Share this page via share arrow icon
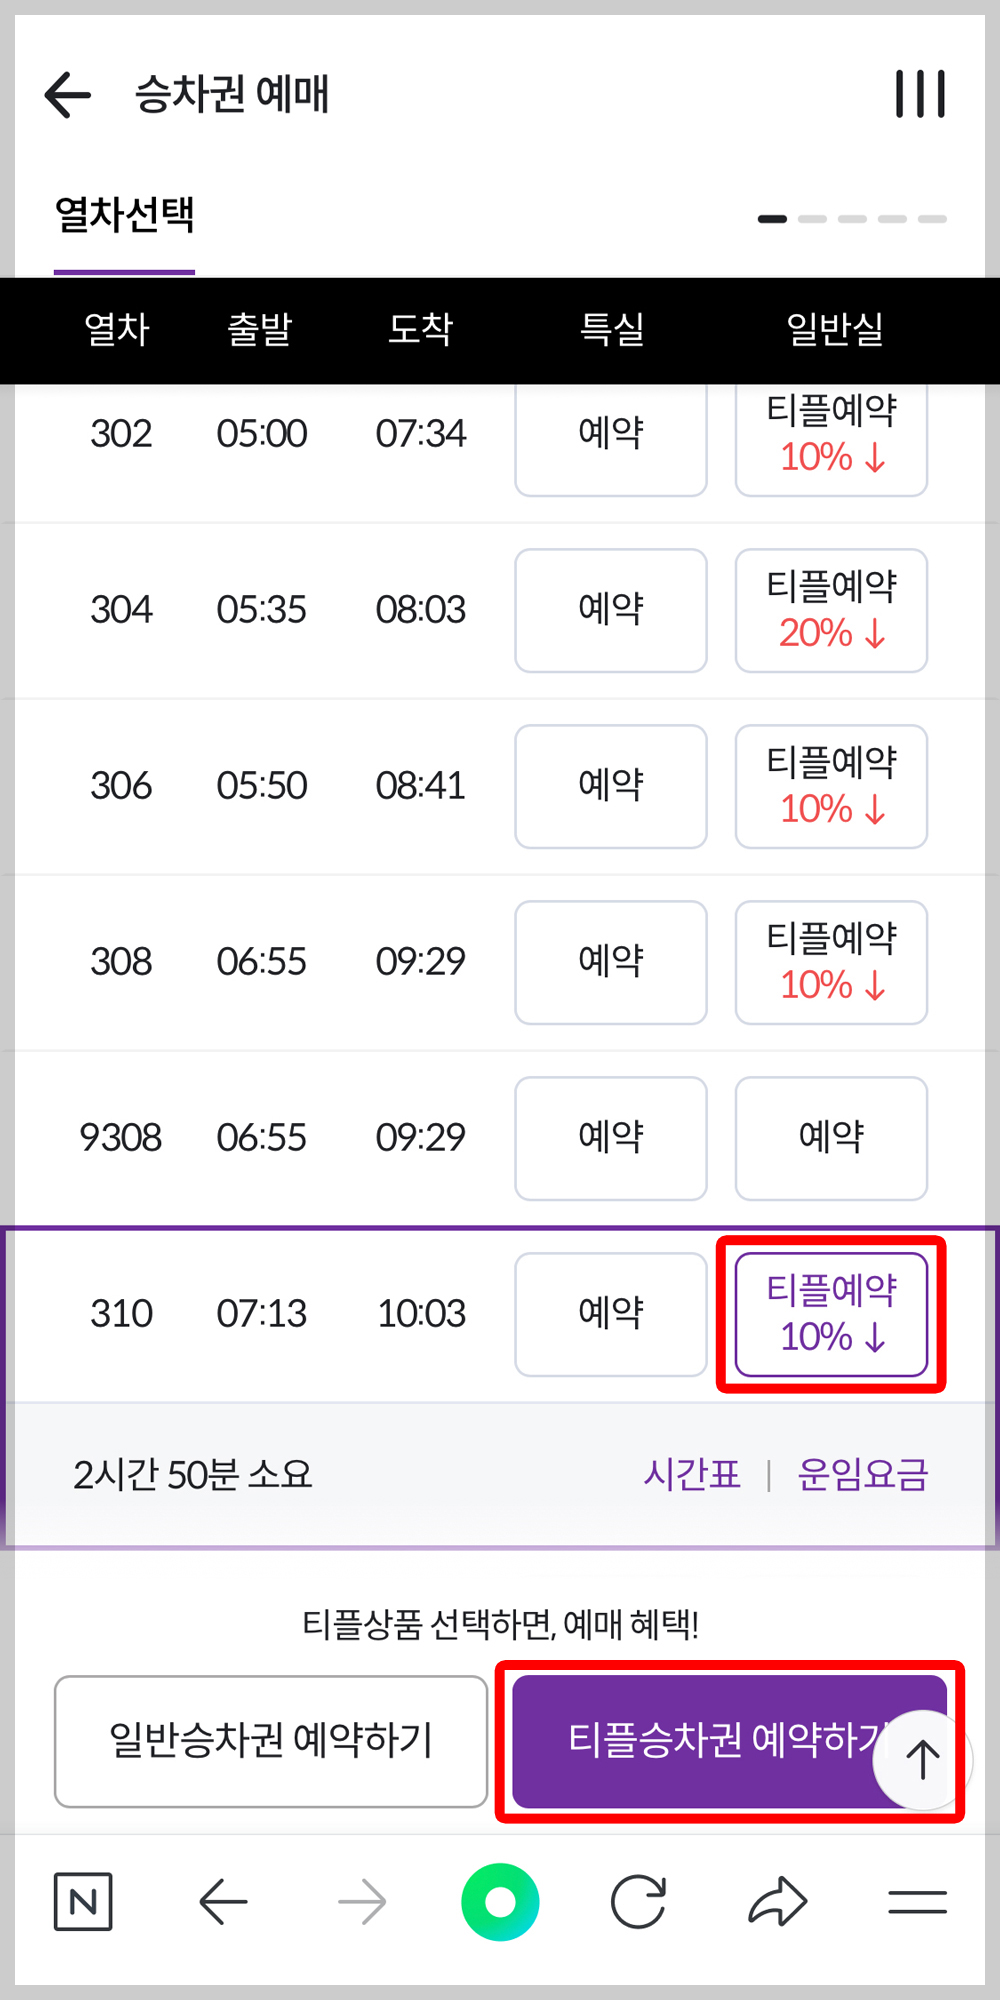The height and width of the screenshot is (2000, 1000). pos(778,1901)
